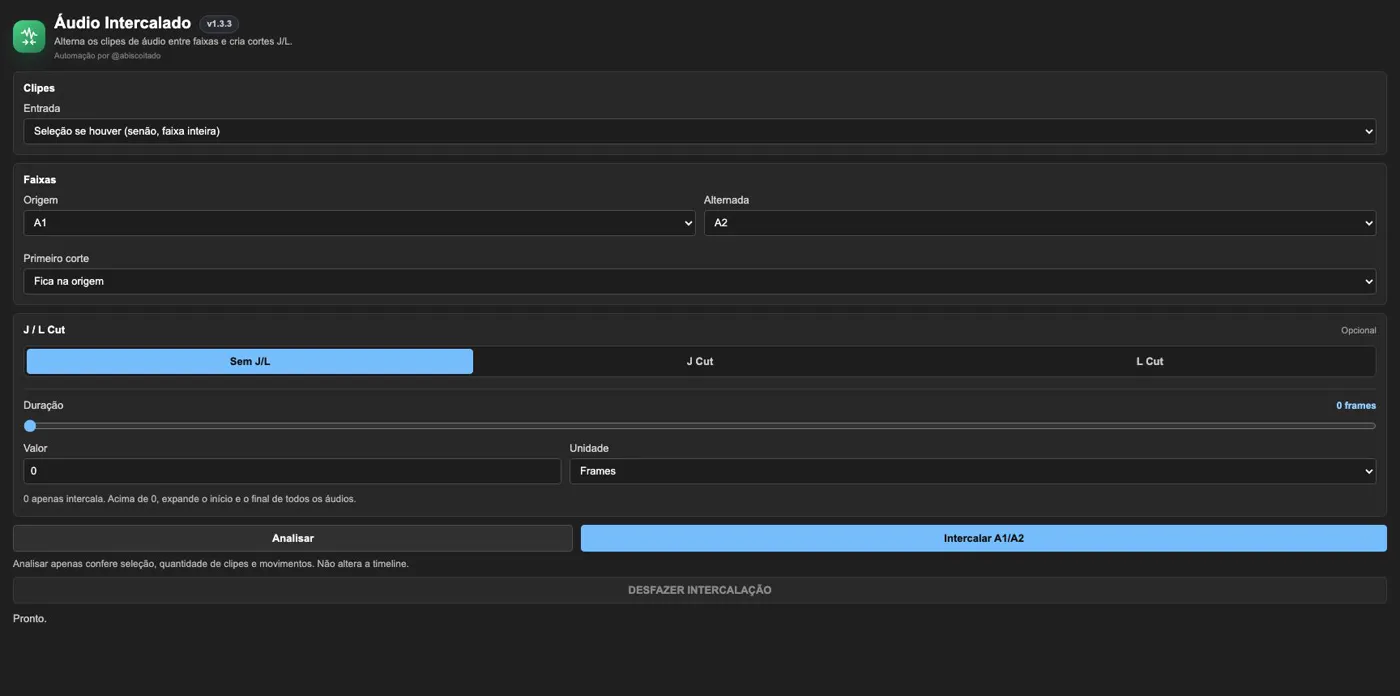Choose the J Cut option
The height and width of the screenshot is (696, 1400).
pyautogui.click(x=700, y=361)
